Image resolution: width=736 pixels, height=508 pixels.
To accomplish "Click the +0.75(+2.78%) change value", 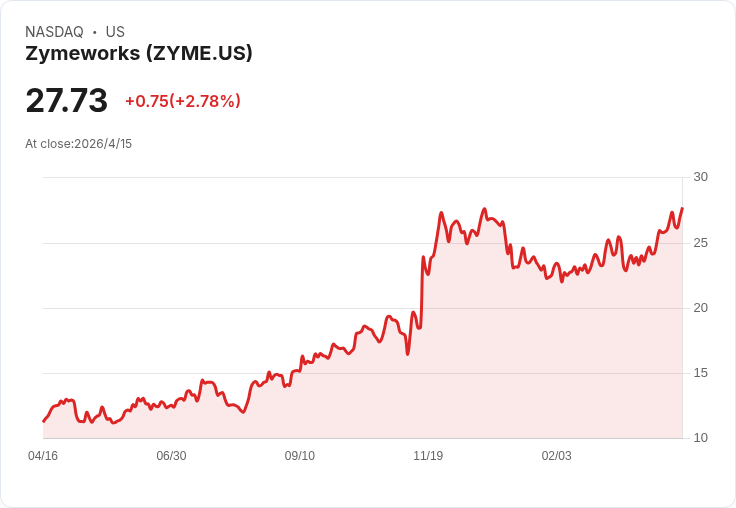I will pos(183,101).
